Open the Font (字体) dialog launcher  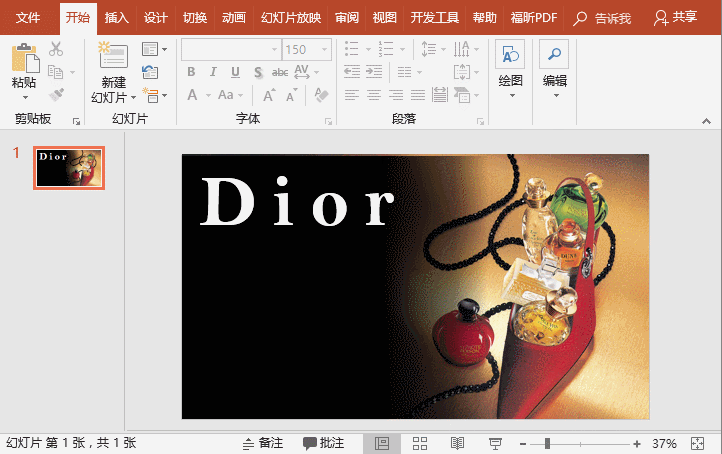(328, 122)
